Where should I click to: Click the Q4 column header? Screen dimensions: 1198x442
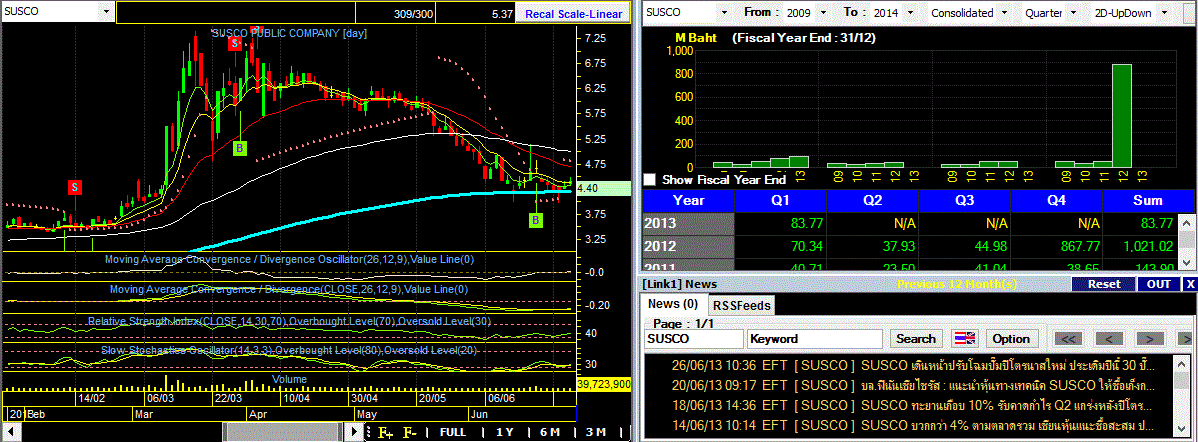pyautogui.click(x=1057, y=201)
